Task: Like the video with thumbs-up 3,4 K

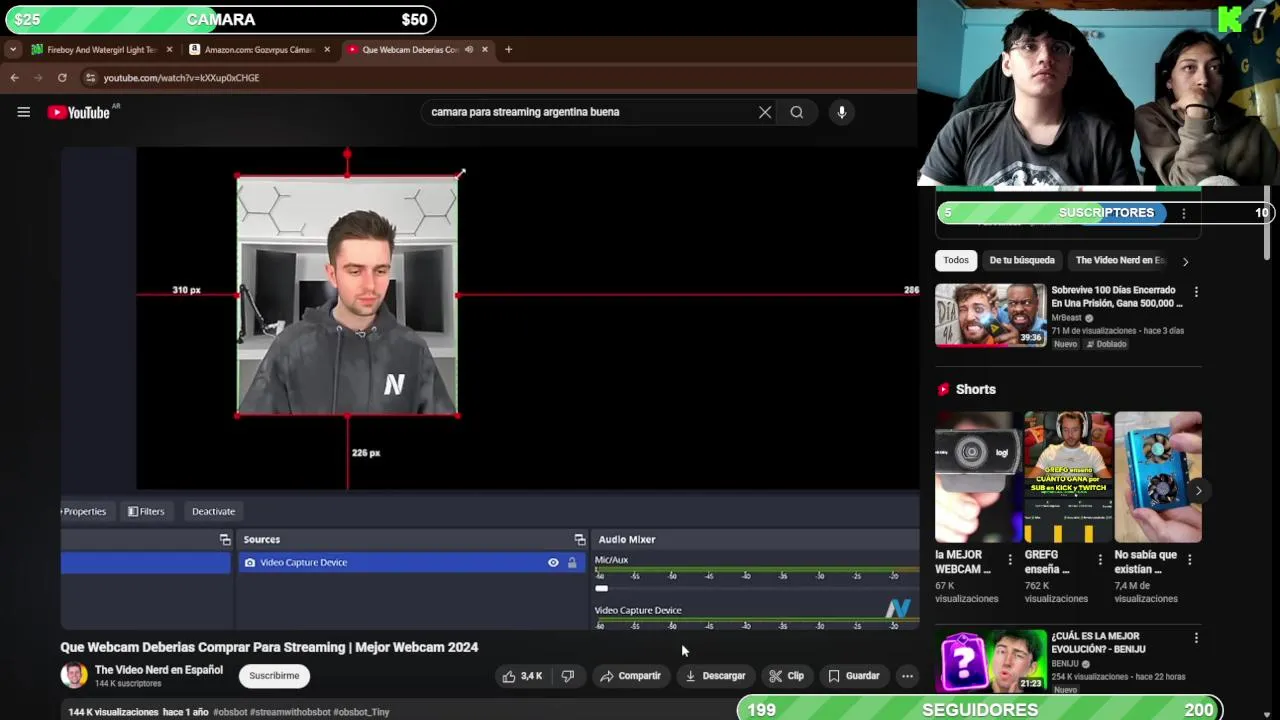Action: point(522,676)
